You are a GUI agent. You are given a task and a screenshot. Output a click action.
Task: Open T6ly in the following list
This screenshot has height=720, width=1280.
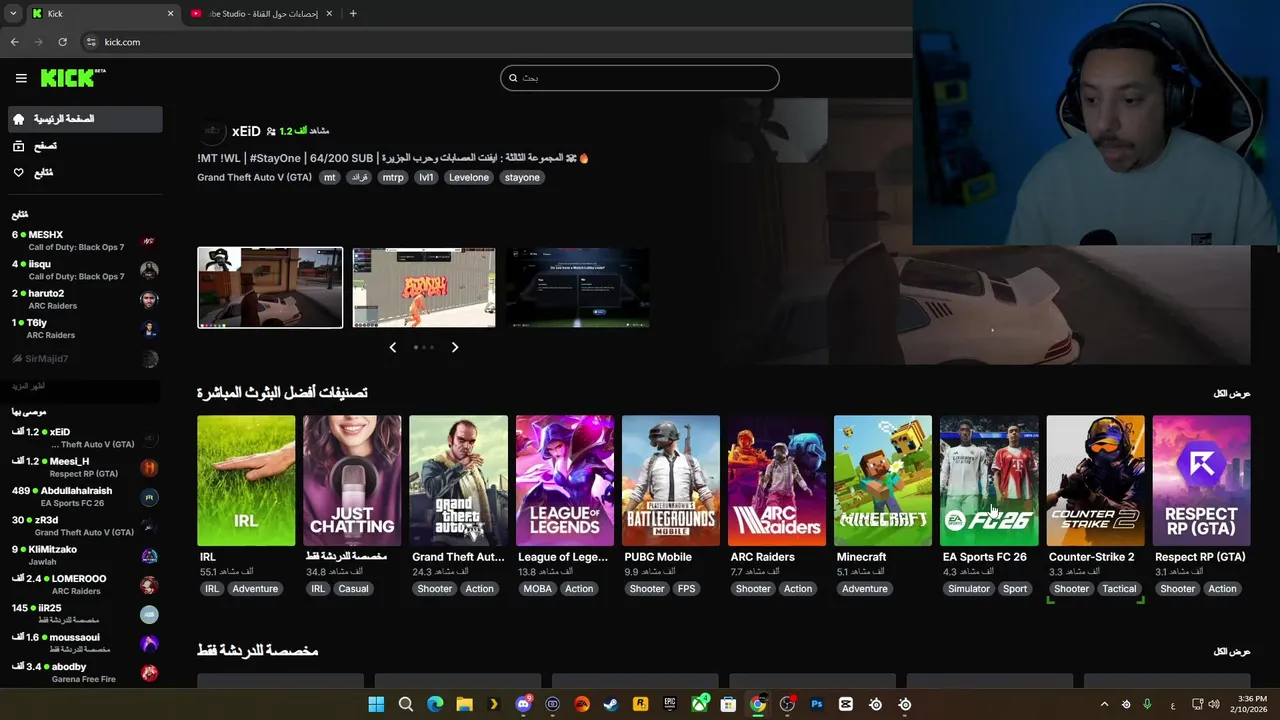[x=85, y=329]
